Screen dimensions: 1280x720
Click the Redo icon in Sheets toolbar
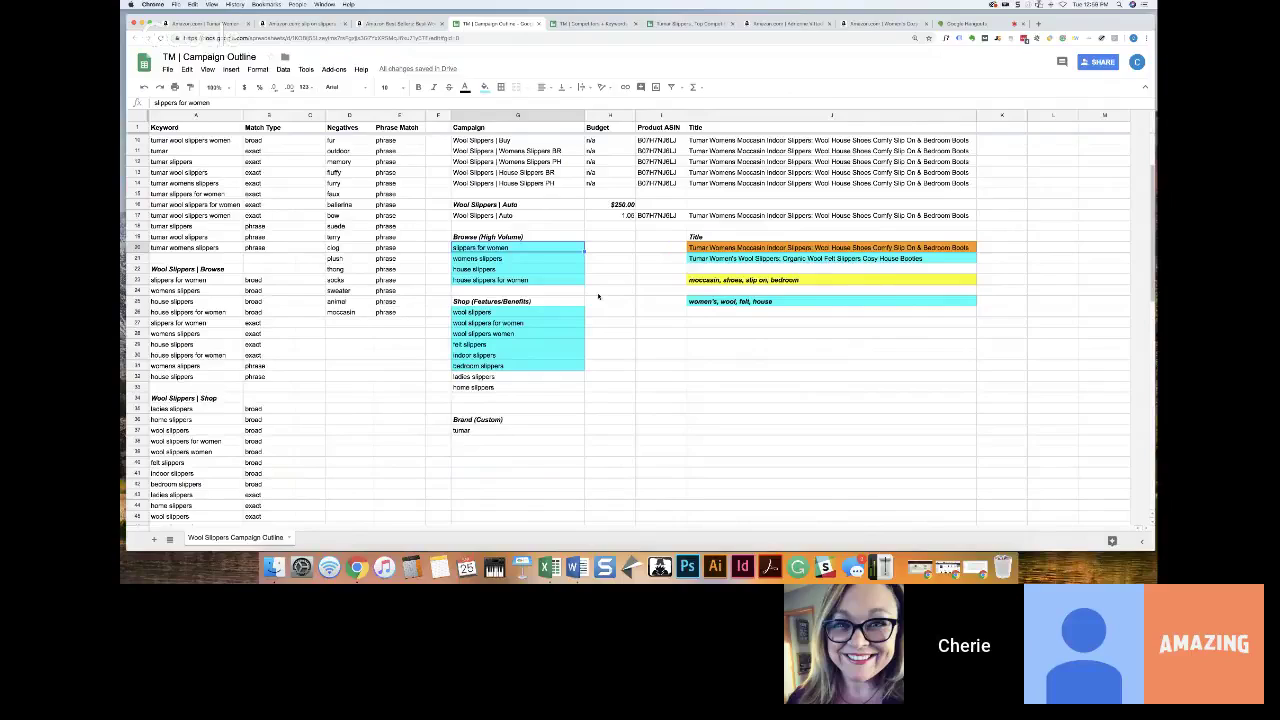click(159, 87)
